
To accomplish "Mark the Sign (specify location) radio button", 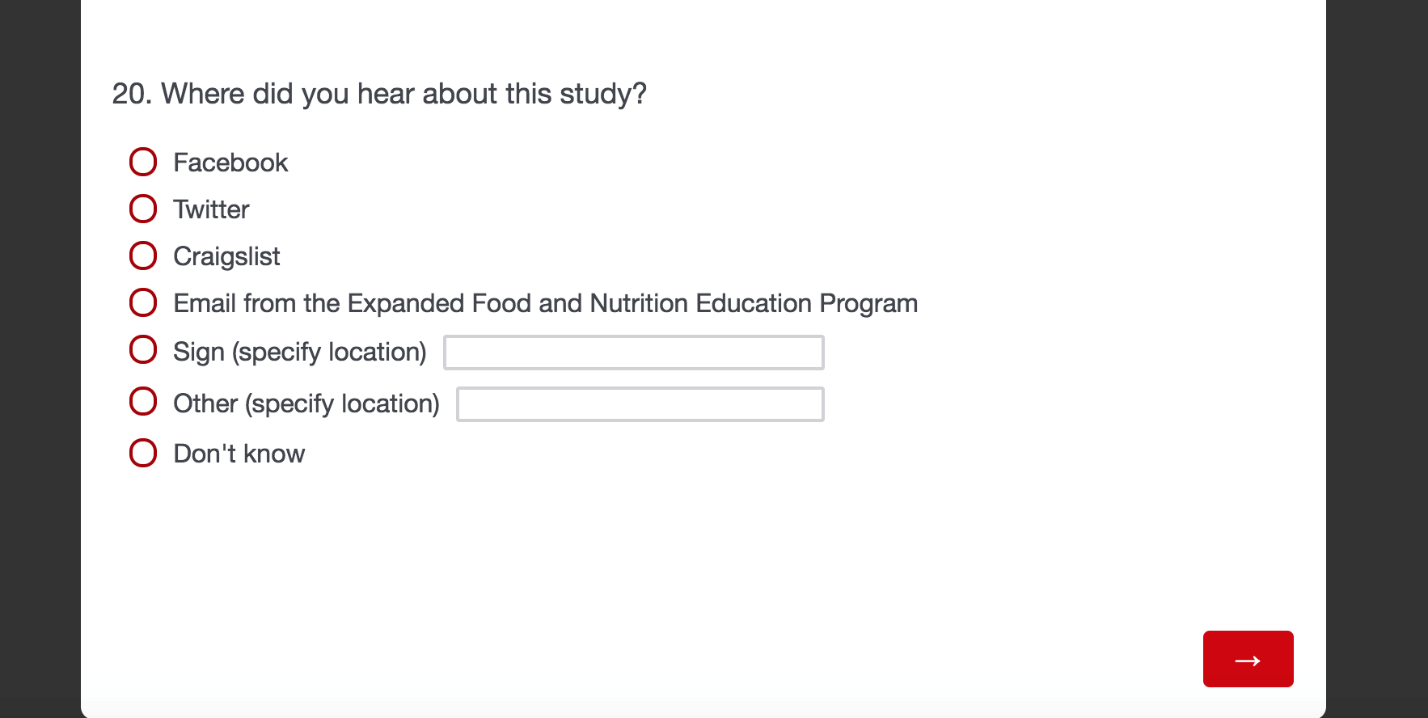I will [143, 350].
